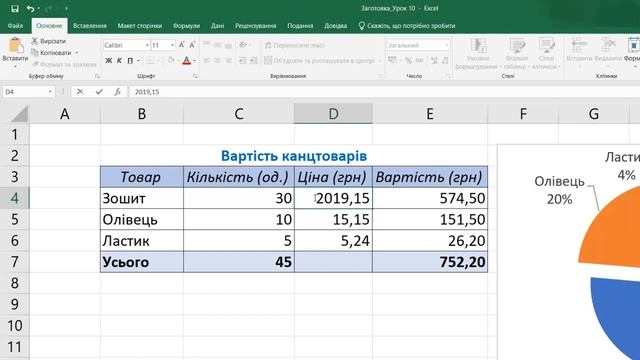This screenshot has height=360, width=640.
Task: Align cell text left
Action: click(207, 61)
